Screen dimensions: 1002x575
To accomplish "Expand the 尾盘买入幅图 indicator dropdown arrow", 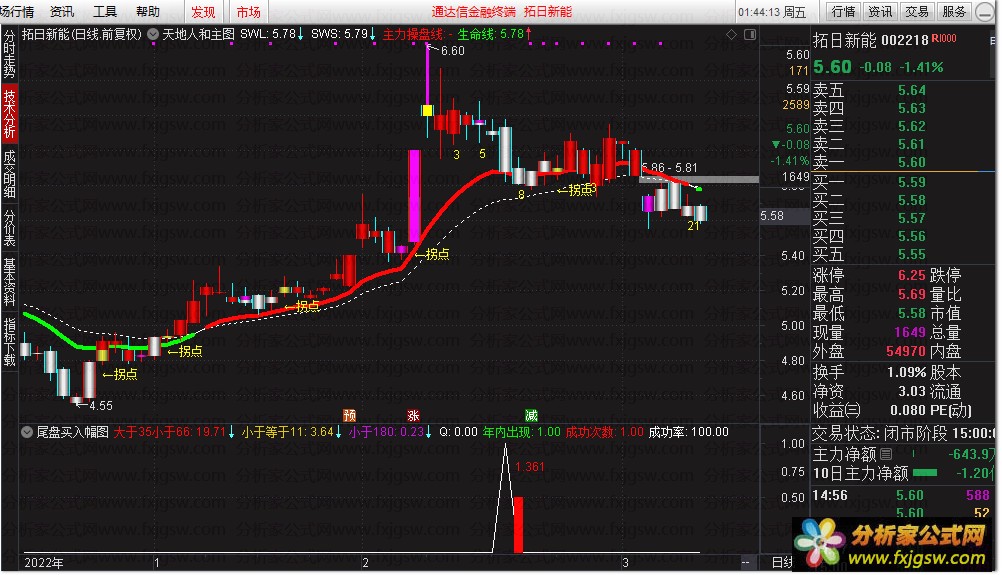I will [x=27, y=433].
